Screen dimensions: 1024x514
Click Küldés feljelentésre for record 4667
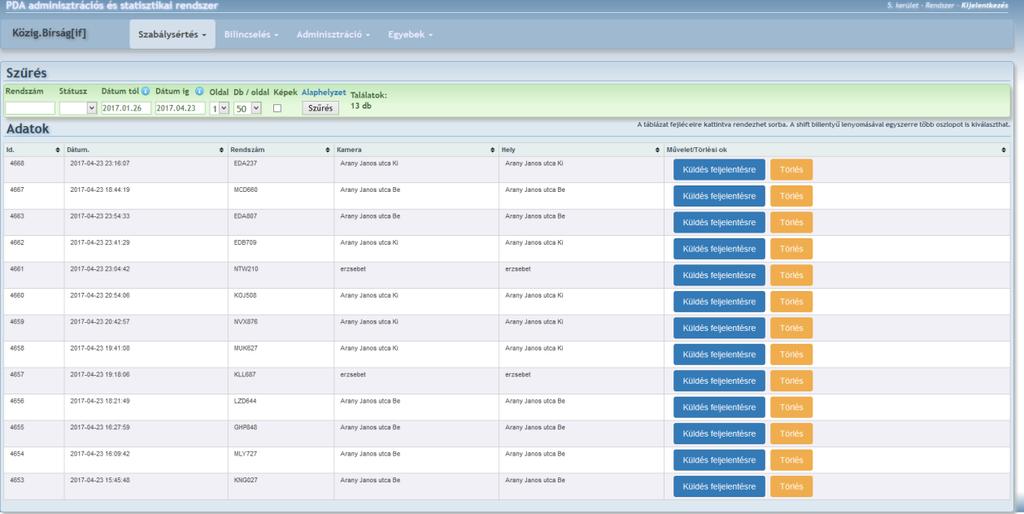[x=719, y=196]
